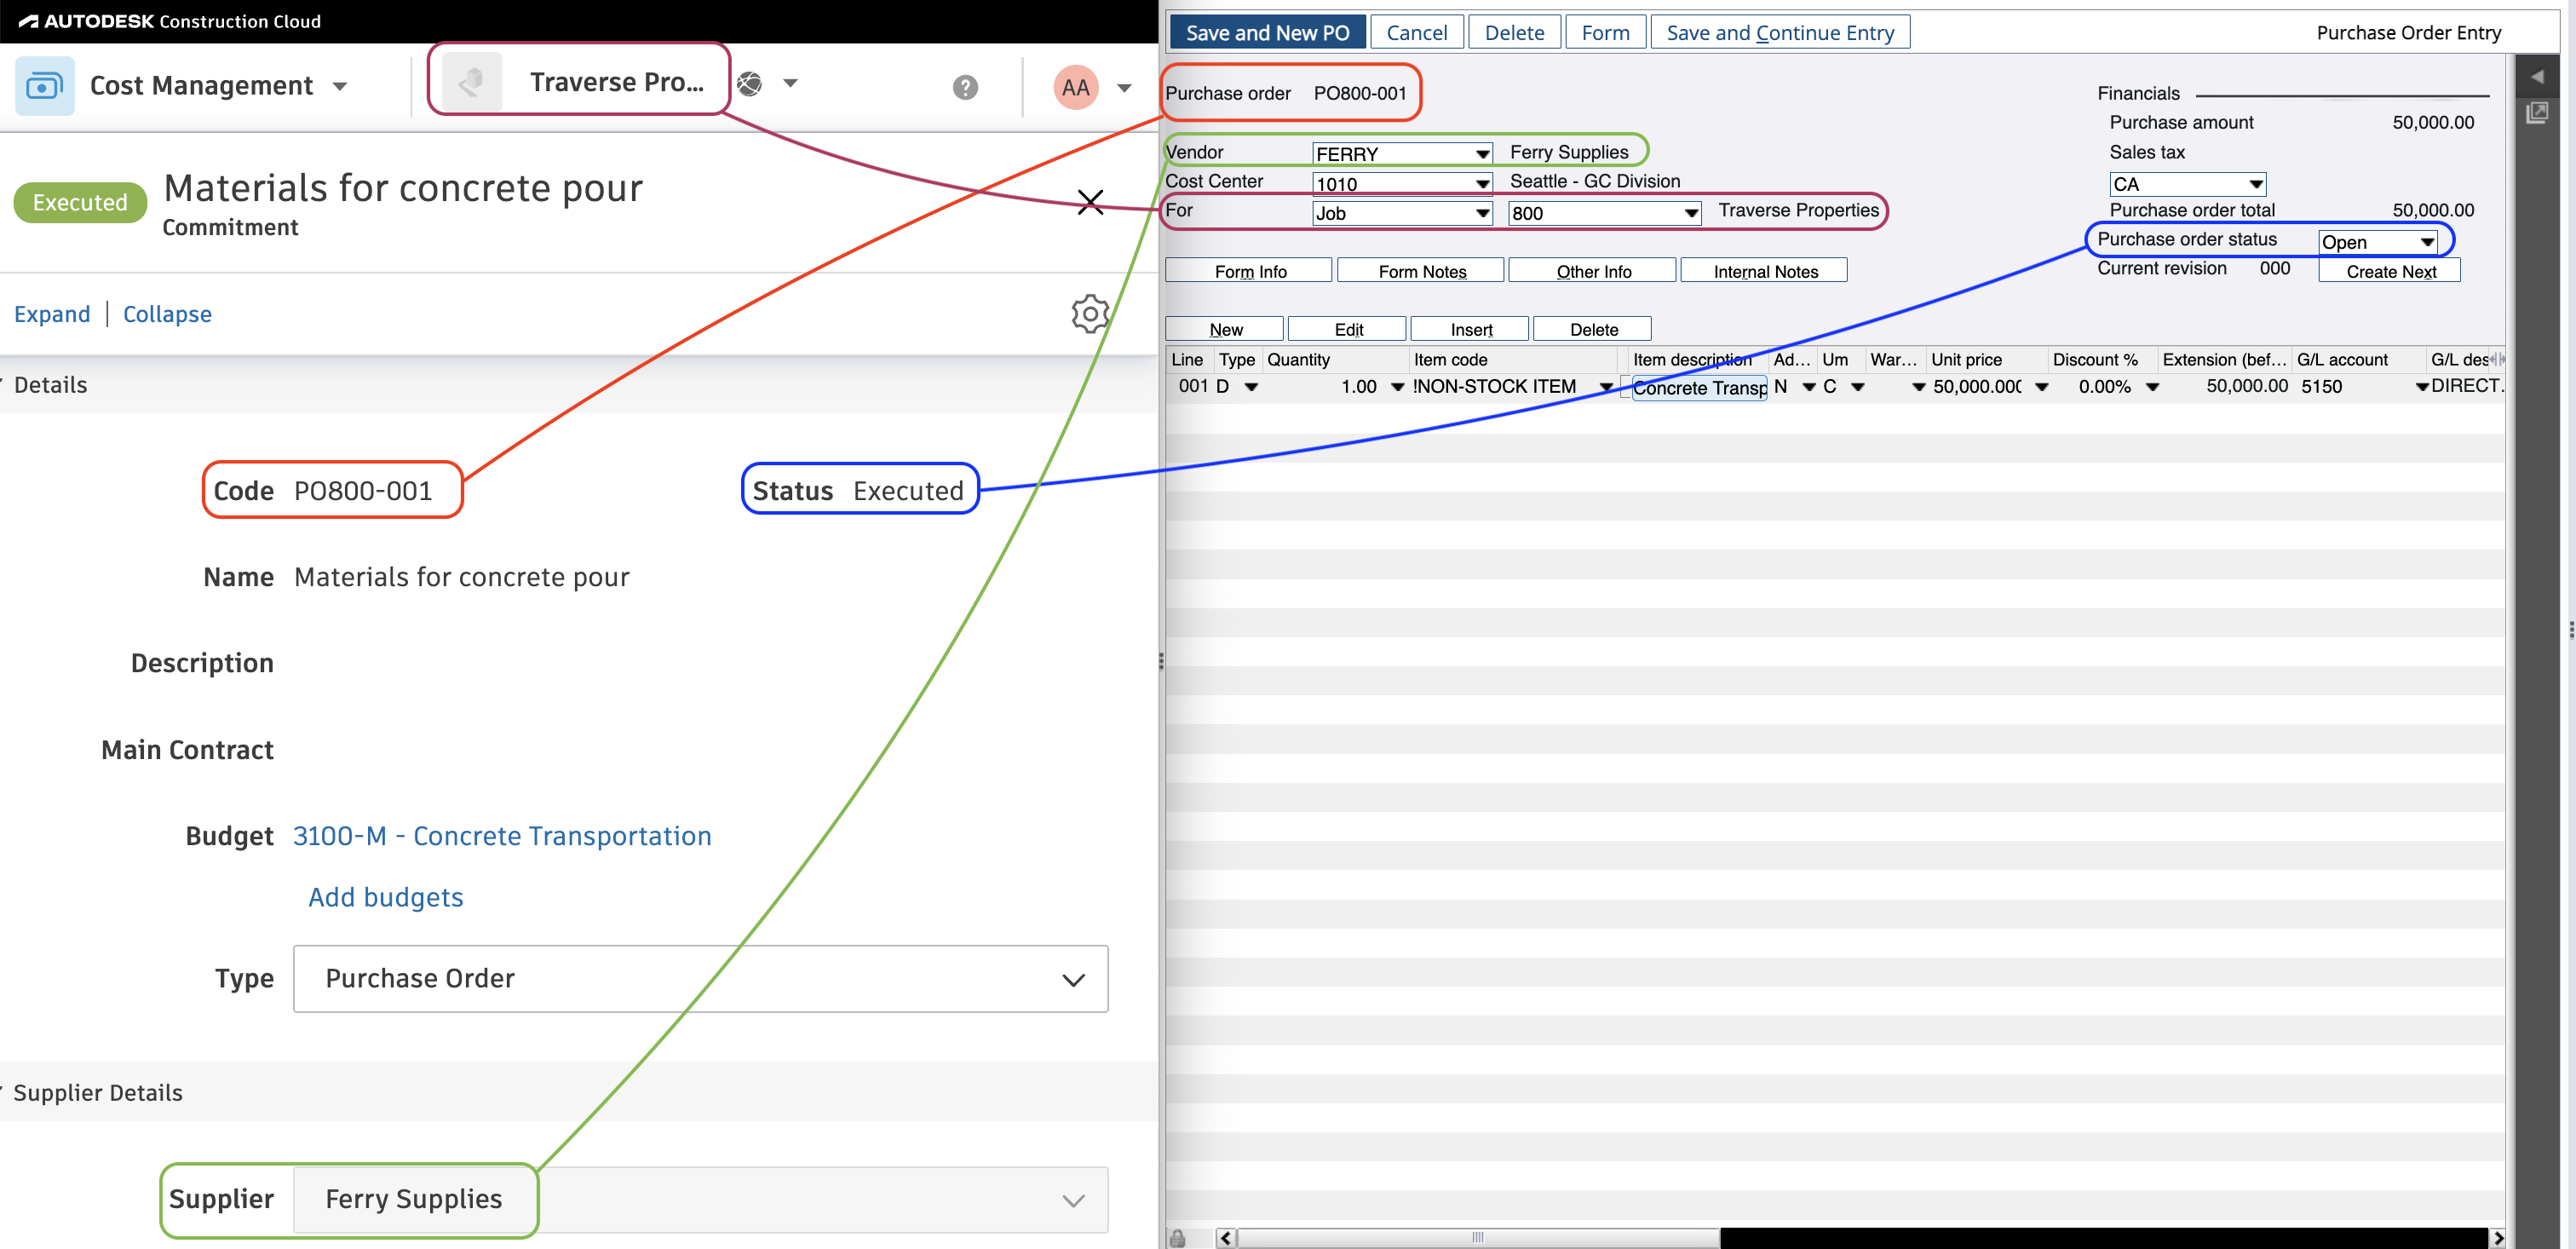Click the Discount 0.00% cell
The width and height of the screenshot is (2576, 1249).
point(2104,387)
